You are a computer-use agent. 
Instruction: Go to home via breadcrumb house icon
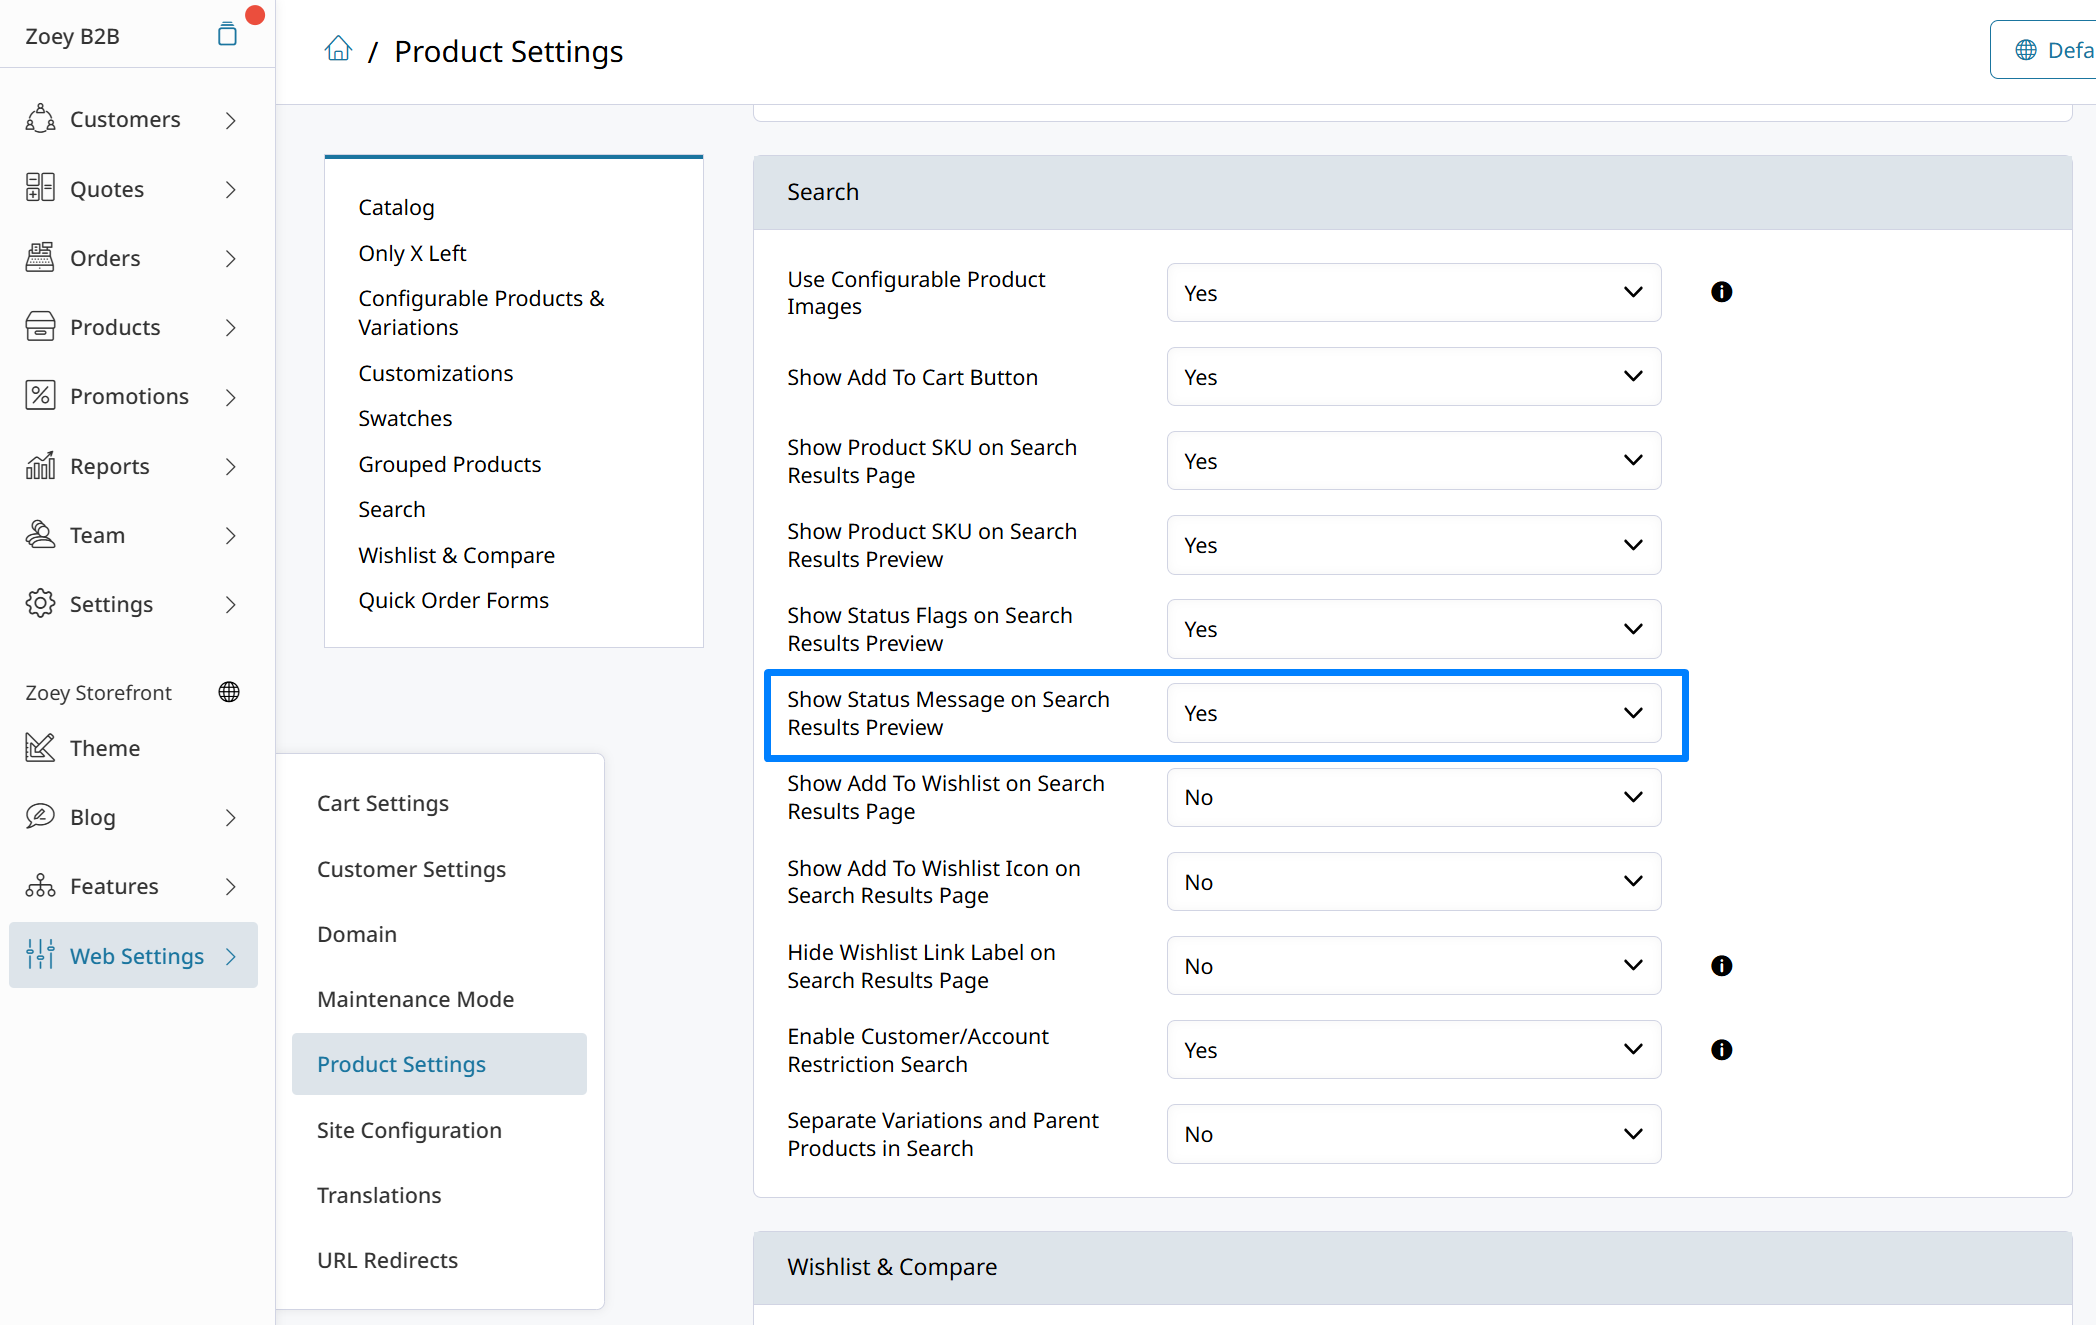[338, 49]
